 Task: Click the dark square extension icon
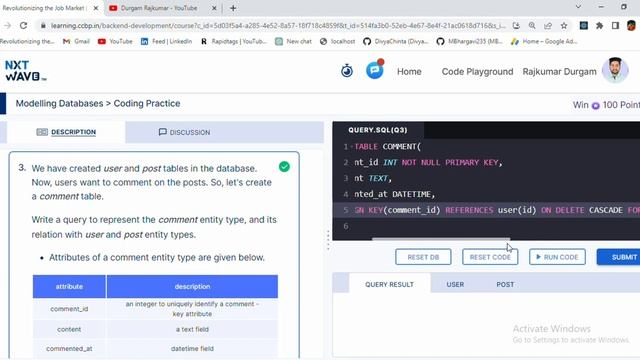pyautogui.click(x=584, y=25)
